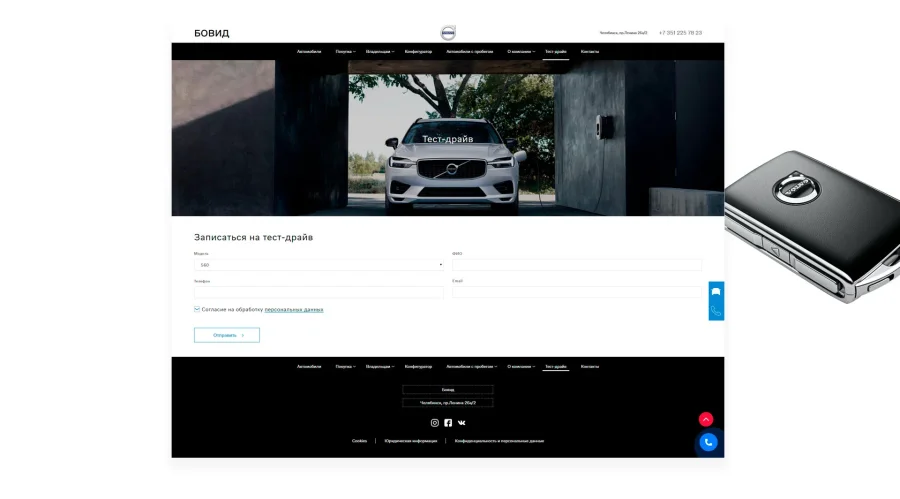Click the arrow inside the Отправить button

coord(243,335)
